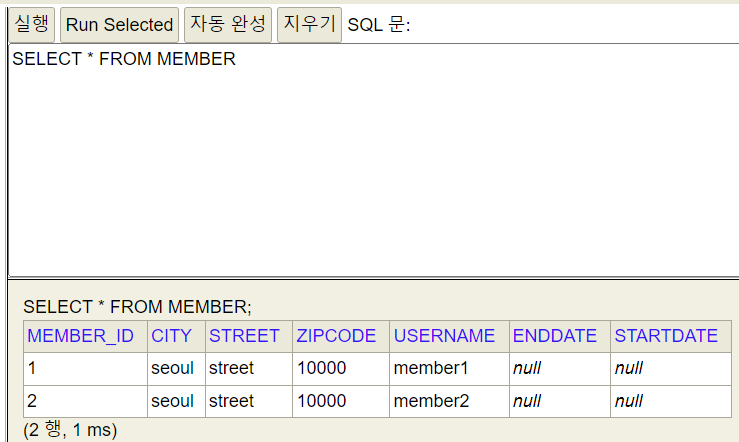Click the result query text 'SELECT * FROM MEMBER;'
Screen dimensions: 739x442
(137, 307)
